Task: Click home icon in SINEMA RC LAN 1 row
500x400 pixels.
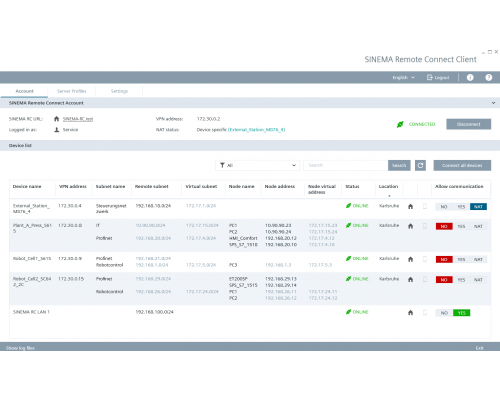Action: tap(410, 313)
